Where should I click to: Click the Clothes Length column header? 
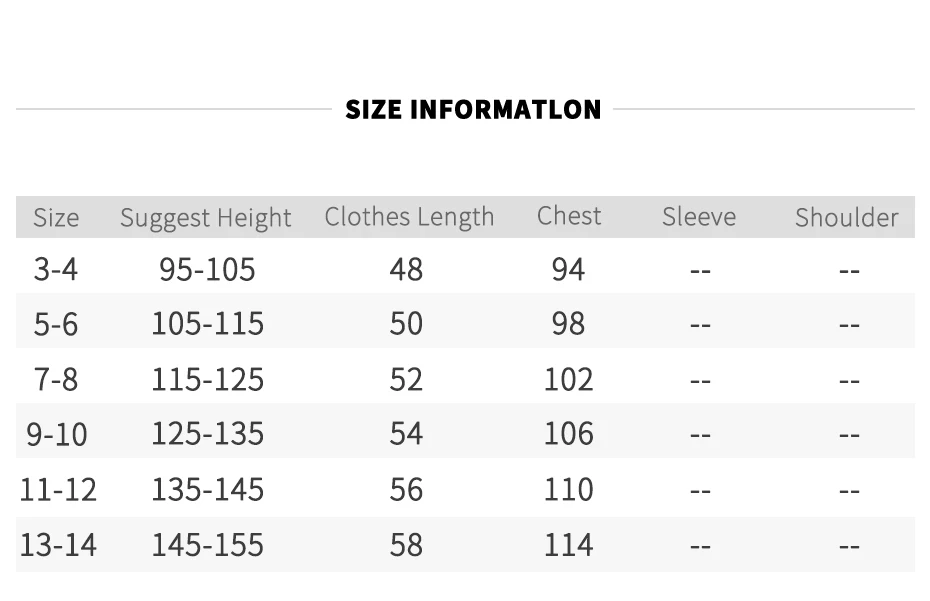tap(409, 217)
